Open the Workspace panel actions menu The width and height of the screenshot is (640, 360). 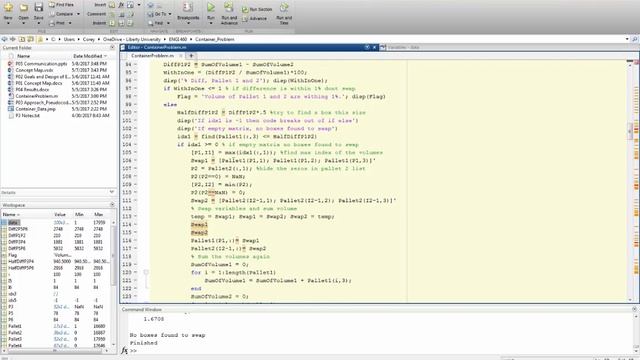pyautogui.click(x=112, y=205)
